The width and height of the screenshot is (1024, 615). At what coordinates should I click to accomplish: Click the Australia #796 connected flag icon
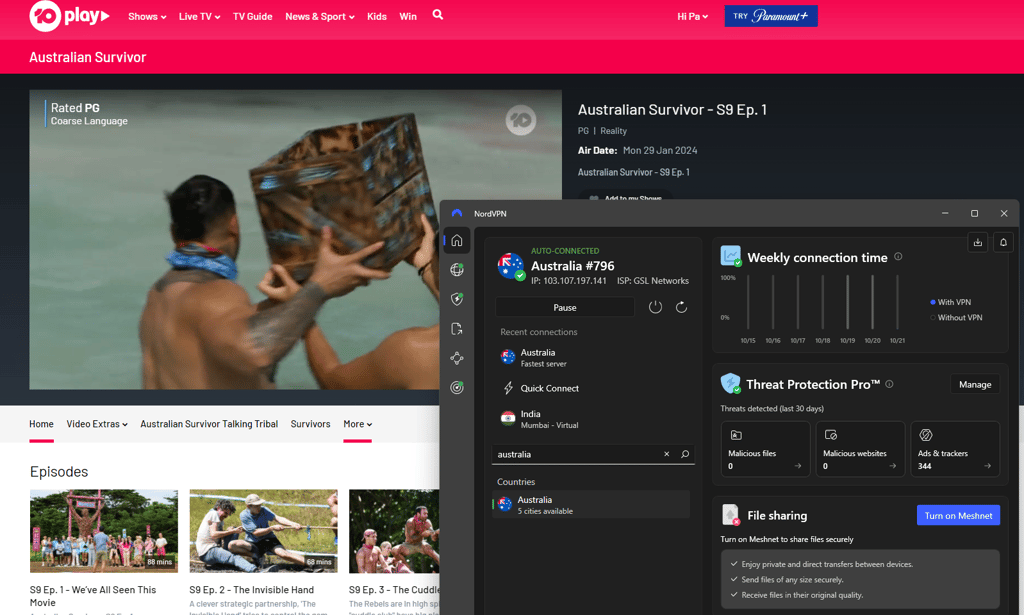[x=510, y=266]
